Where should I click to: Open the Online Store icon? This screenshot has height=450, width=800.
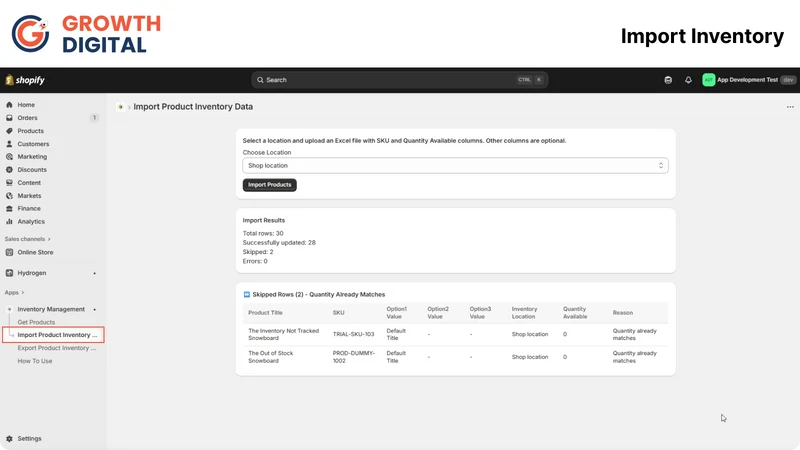tap(9, 252)
